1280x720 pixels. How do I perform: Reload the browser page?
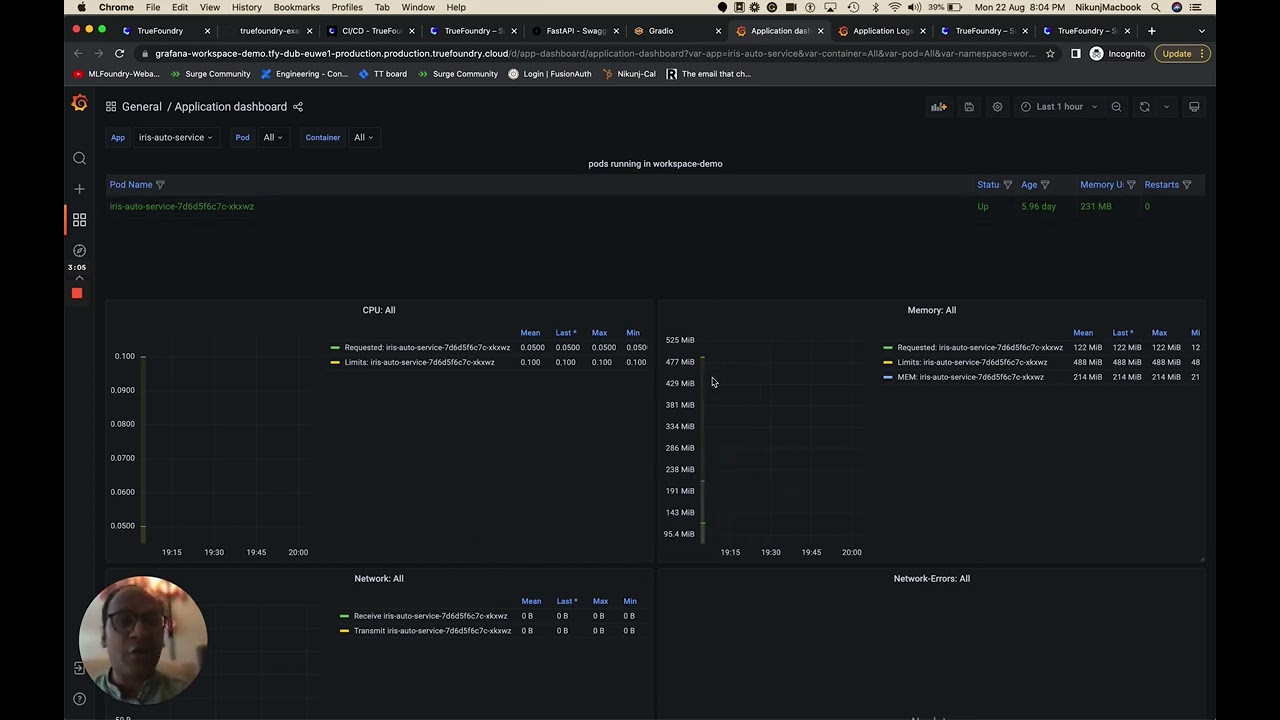pyautogui.click(x=119, y=53)
